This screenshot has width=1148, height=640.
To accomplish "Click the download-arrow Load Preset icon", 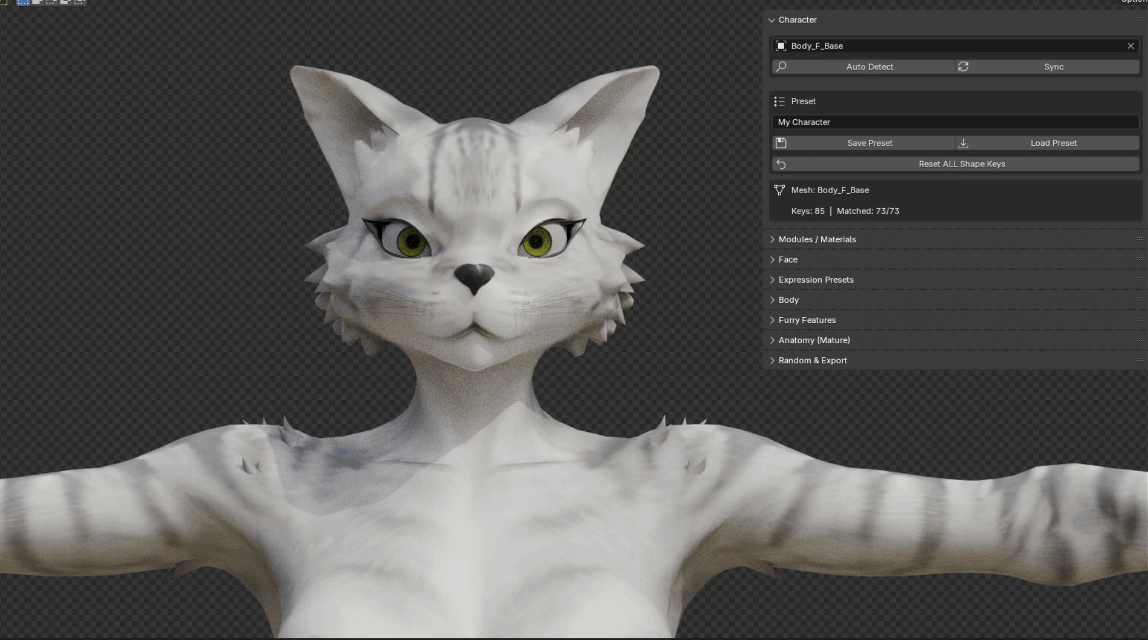I will pos(963,143).
